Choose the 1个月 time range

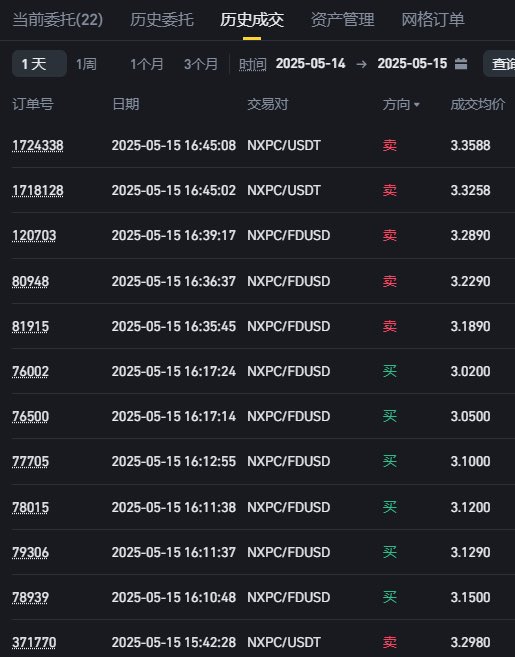[x=147, y=64]
